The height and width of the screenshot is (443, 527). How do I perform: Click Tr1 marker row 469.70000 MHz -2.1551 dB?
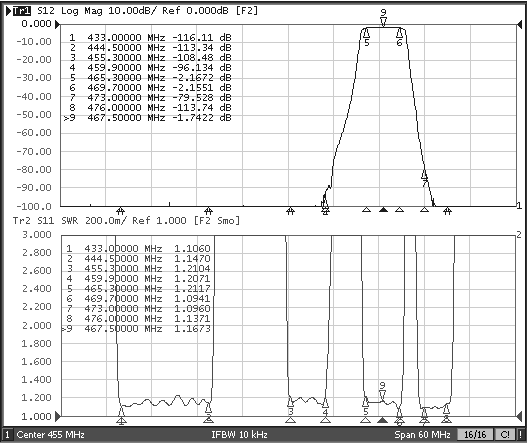150,88
